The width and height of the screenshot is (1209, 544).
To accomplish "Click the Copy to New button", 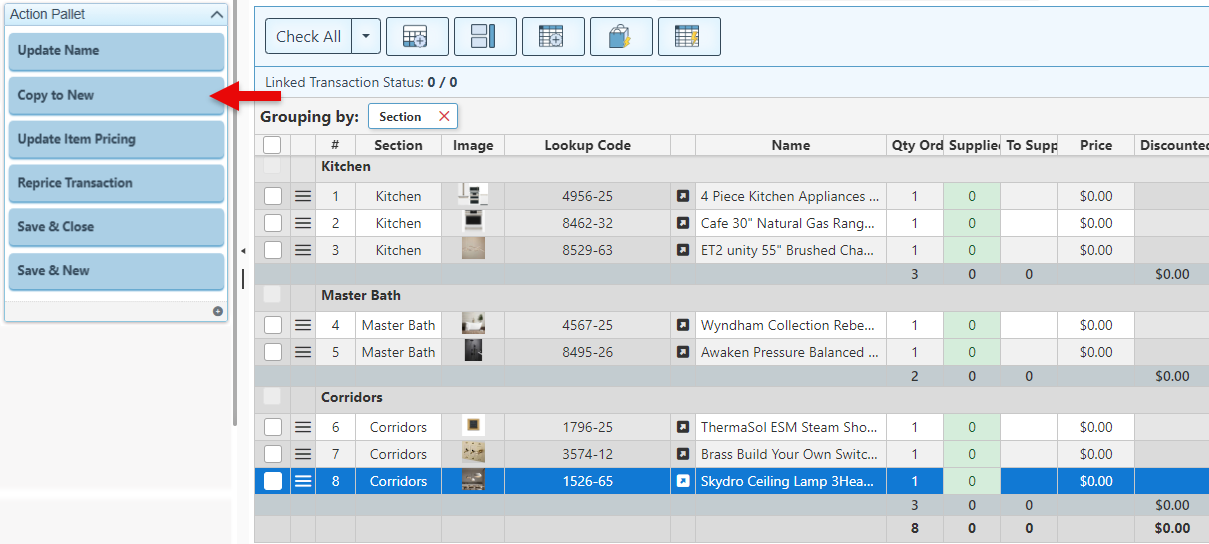I will point(116,96).
